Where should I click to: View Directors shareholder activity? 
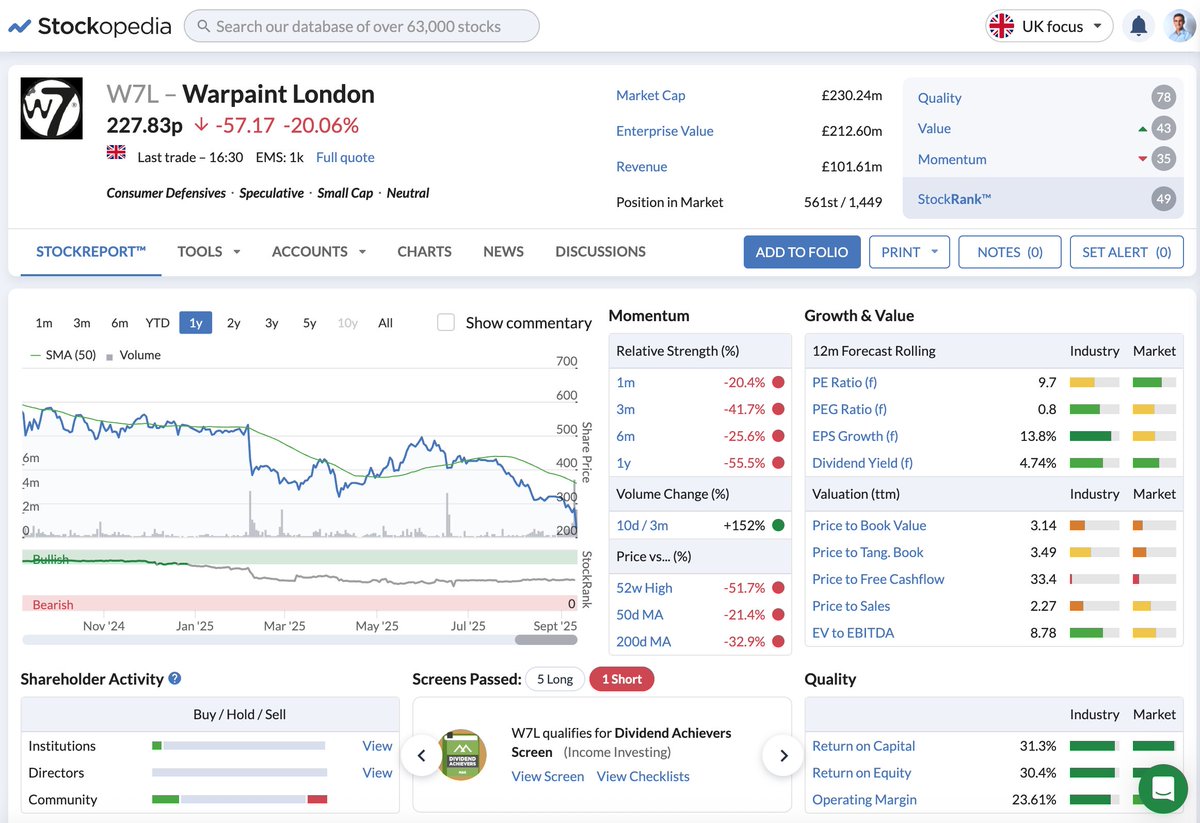377,772
